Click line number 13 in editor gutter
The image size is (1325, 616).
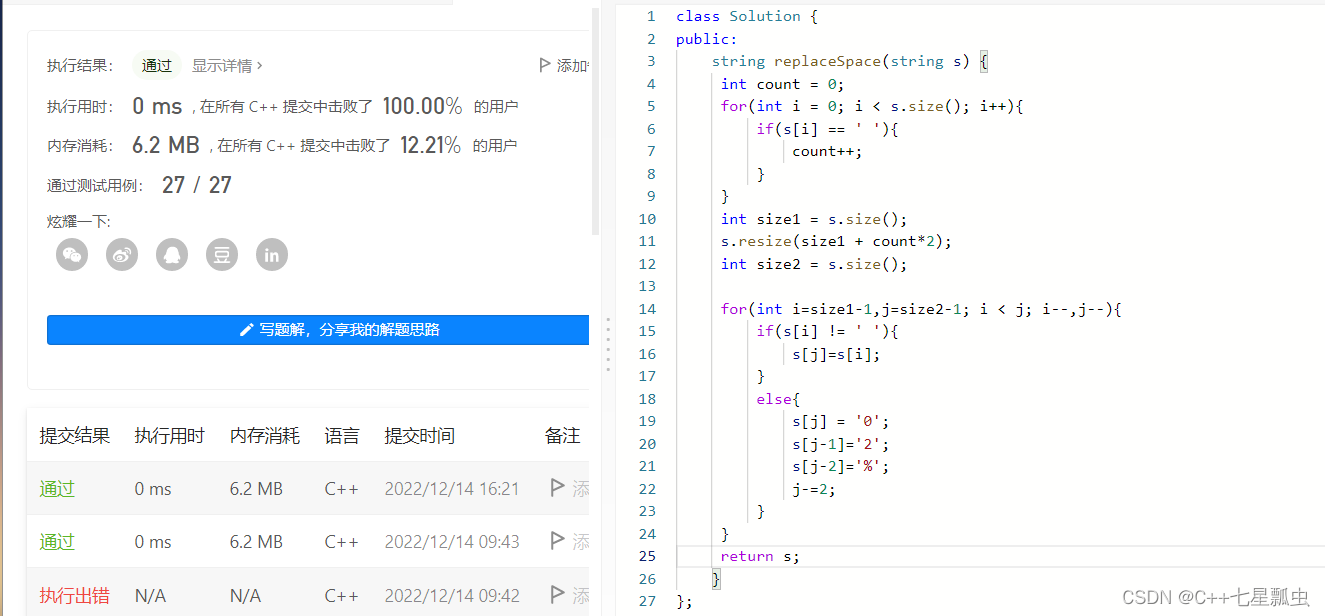647,286
